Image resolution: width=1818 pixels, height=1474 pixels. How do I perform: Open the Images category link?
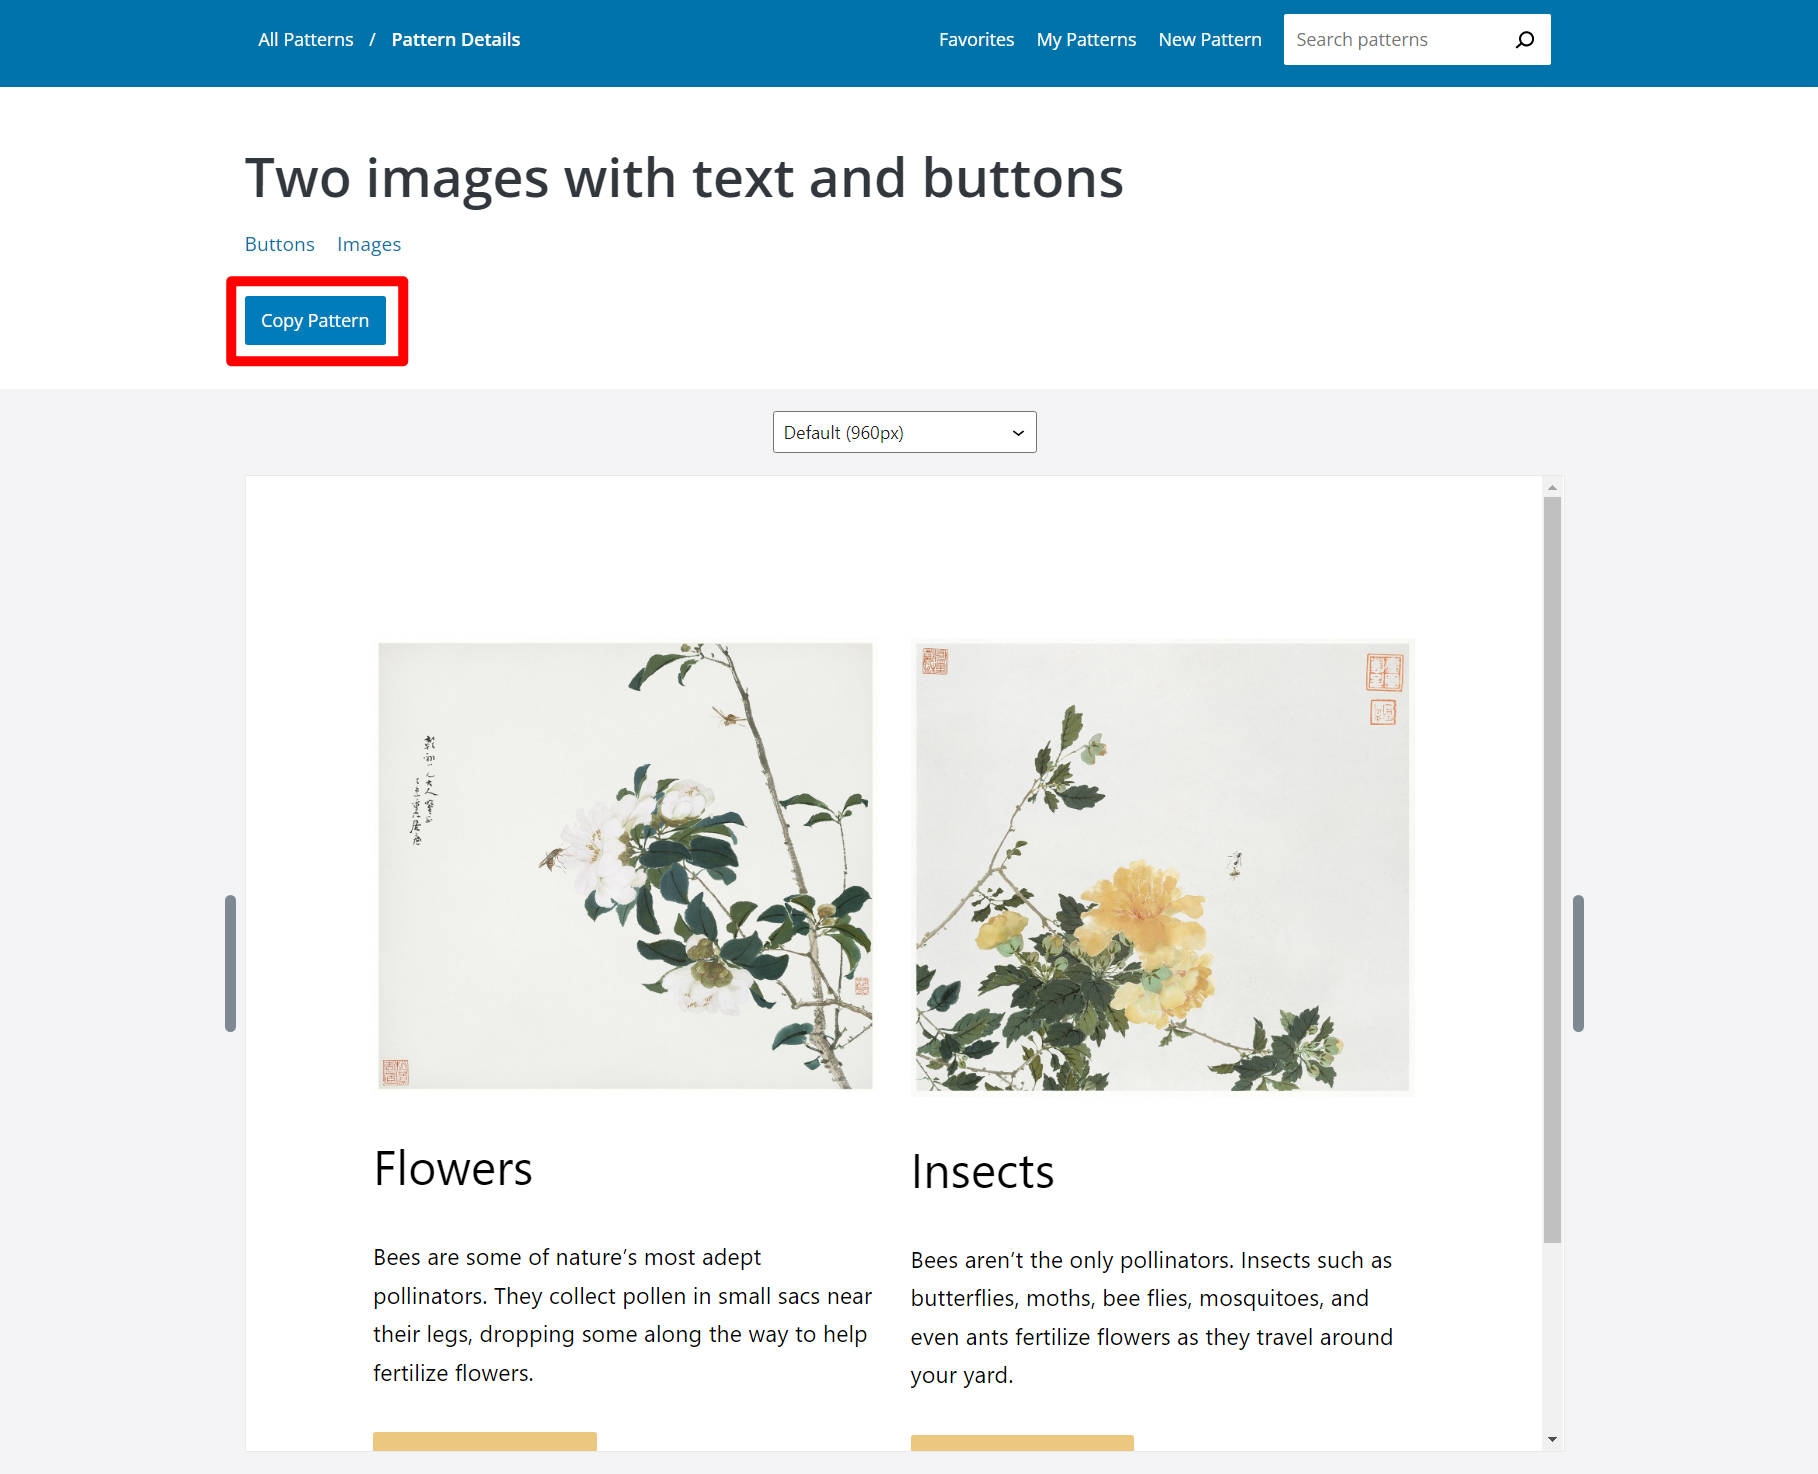click(x=369, y=244)
